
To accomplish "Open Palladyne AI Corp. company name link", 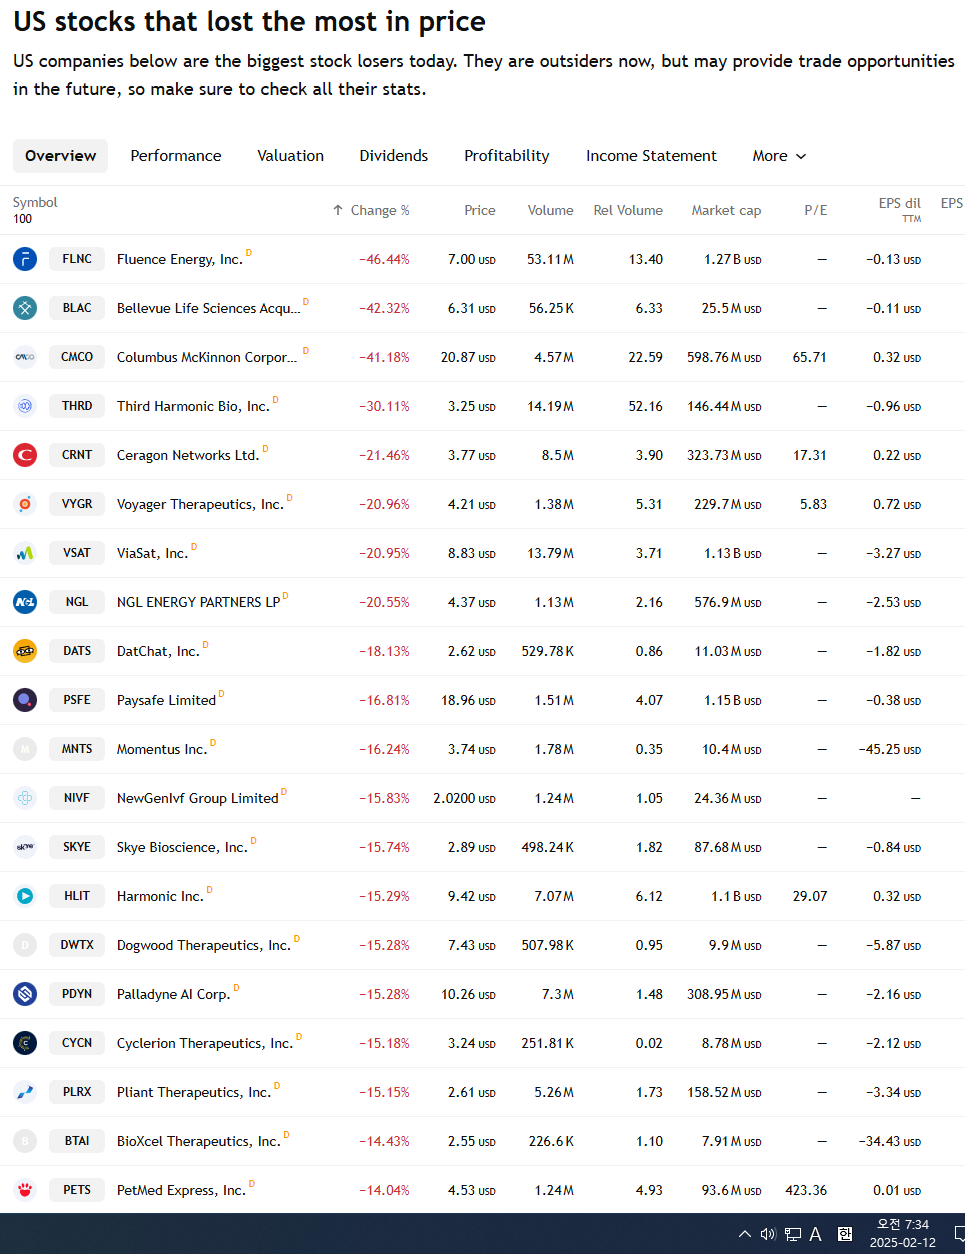I will tap(173, 995).
